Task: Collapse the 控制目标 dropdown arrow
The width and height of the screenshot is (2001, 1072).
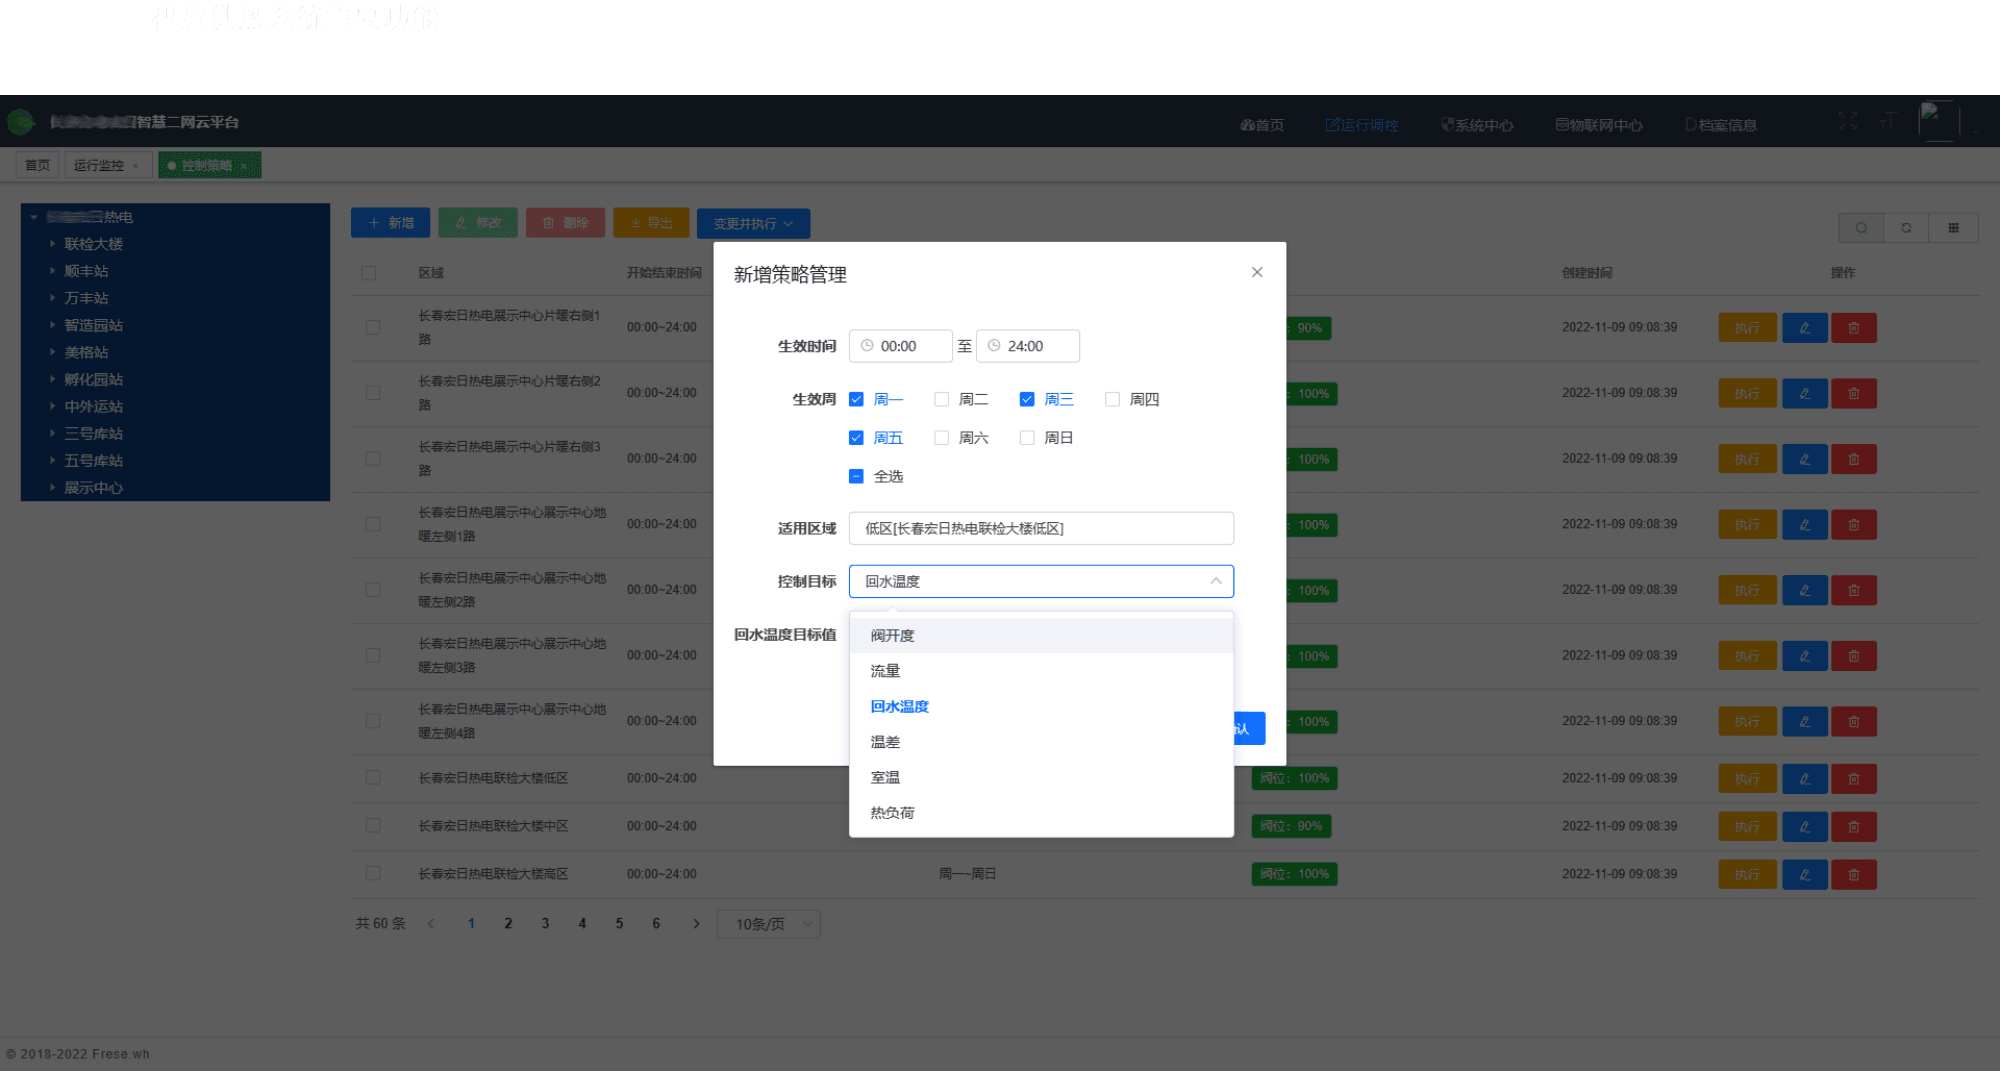Action: [1215, 581]
